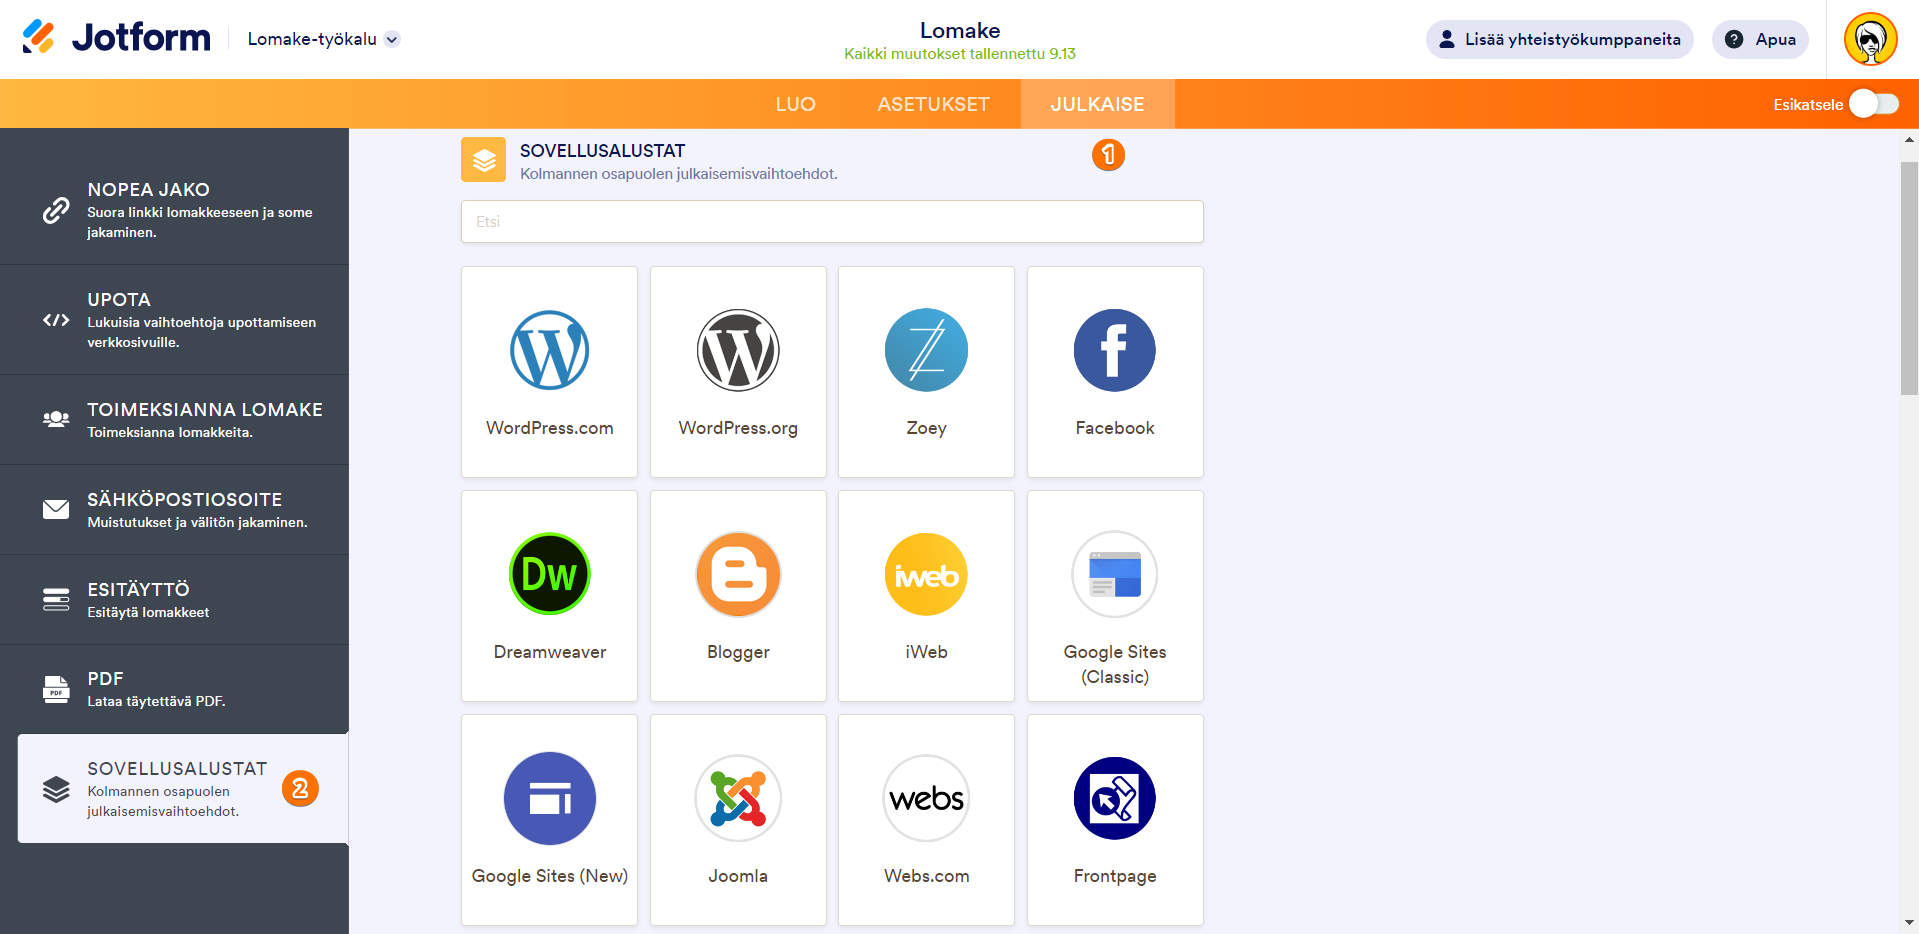Click the orange layers header icon
This screenshot has width=1919, height=934.
point(484,160)
